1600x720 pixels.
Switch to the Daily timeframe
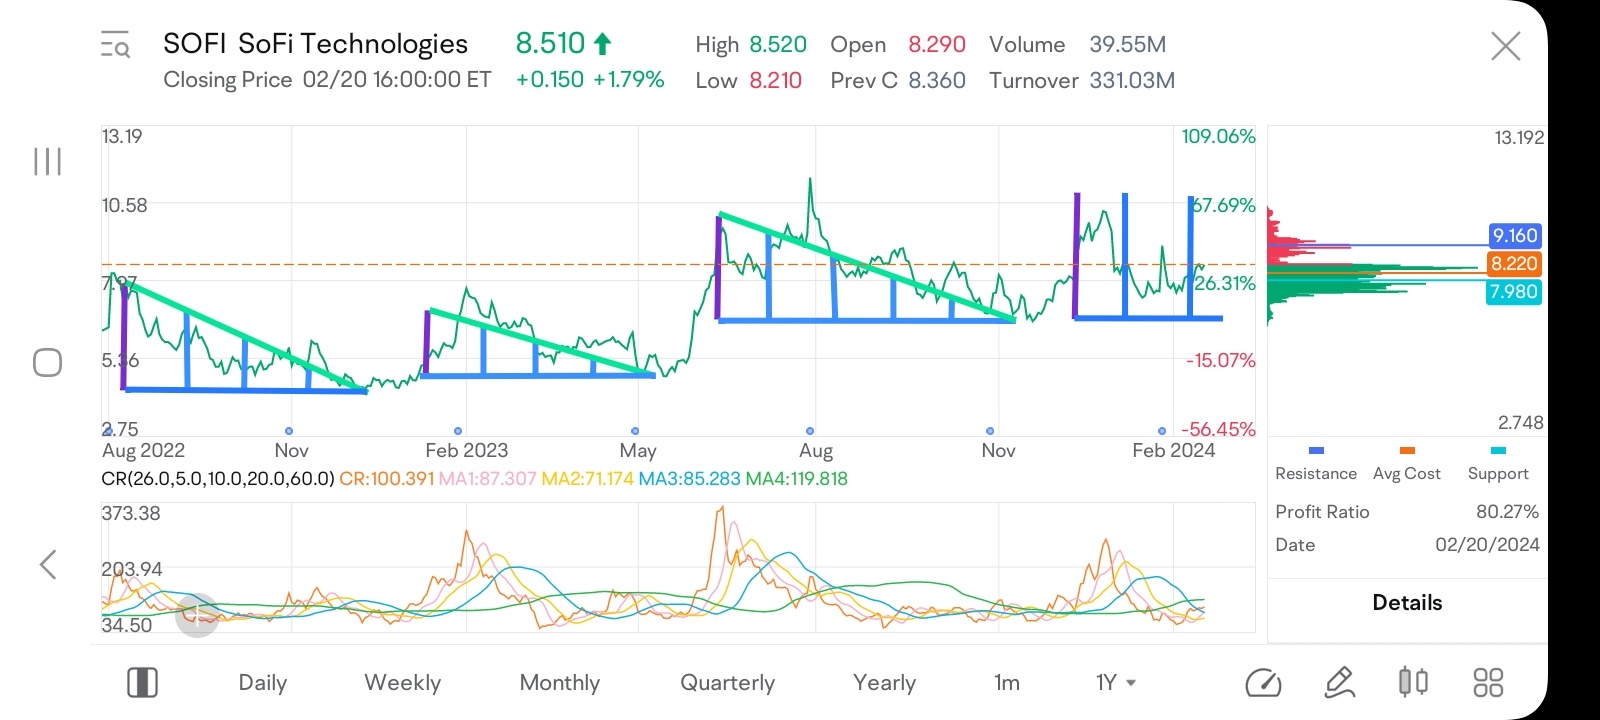[x=263, y=683]
